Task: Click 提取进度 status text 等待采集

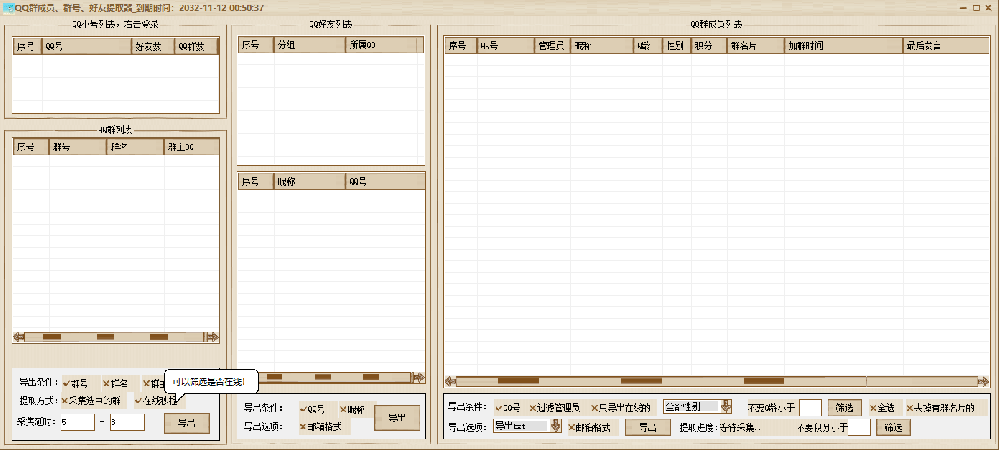Action: click(740, 428)
